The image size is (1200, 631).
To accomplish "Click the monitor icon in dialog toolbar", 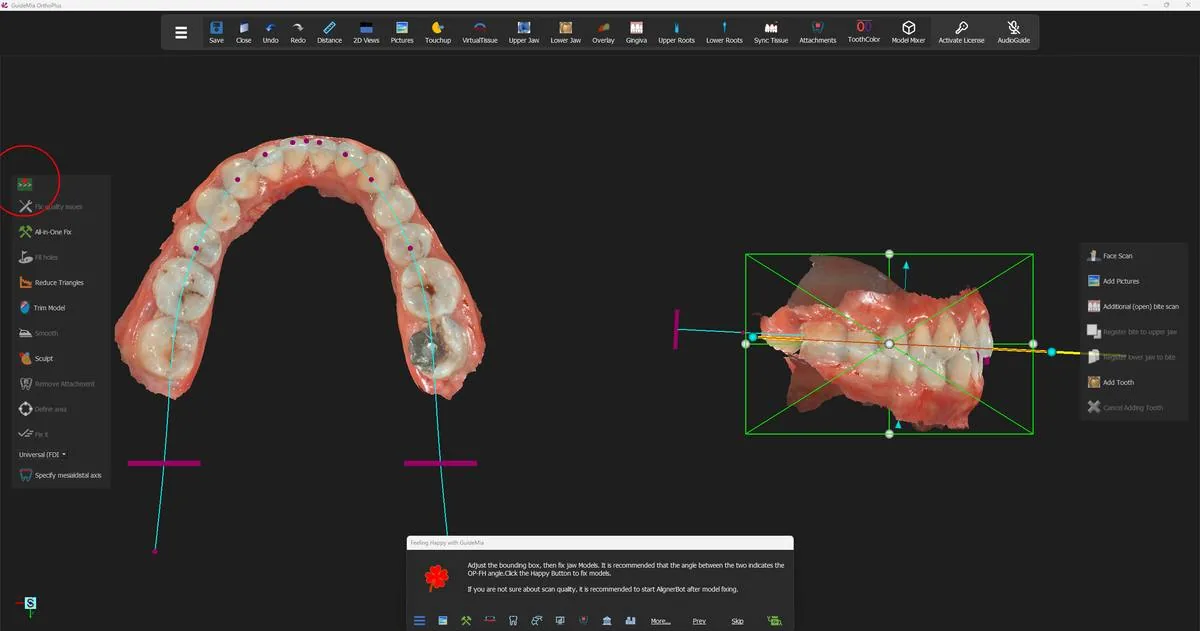I will [560, 621].
